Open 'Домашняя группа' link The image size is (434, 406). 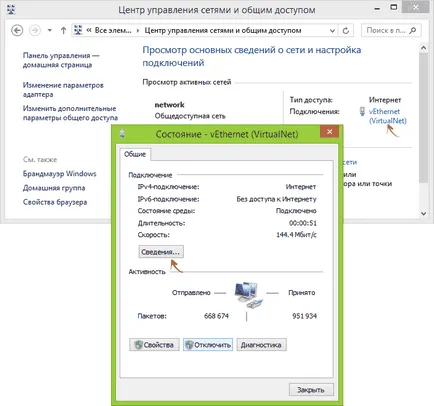[x=54, y=188]
